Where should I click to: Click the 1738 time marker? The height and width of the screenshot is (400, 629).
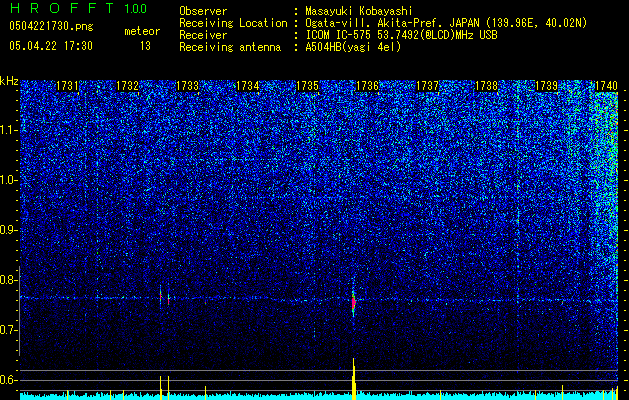click(487, 86)
